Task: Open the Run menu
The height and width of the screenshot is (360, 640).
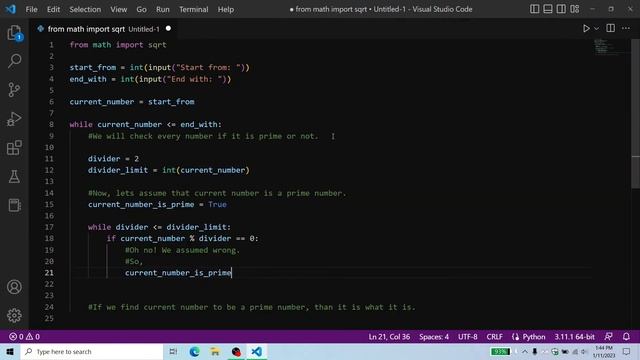Action: coord(162,9)
